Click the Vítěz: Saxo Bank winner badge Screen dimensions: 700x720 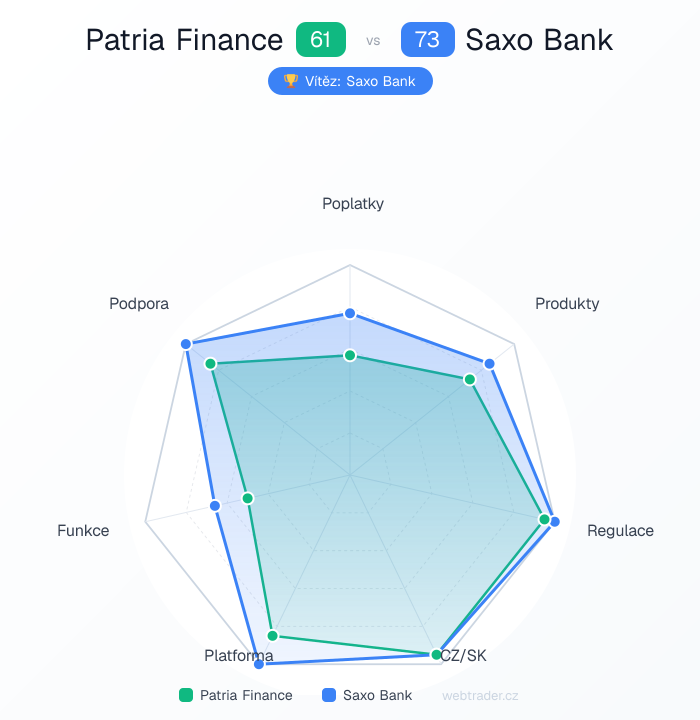pyautogui.click(x=350, y=81)
